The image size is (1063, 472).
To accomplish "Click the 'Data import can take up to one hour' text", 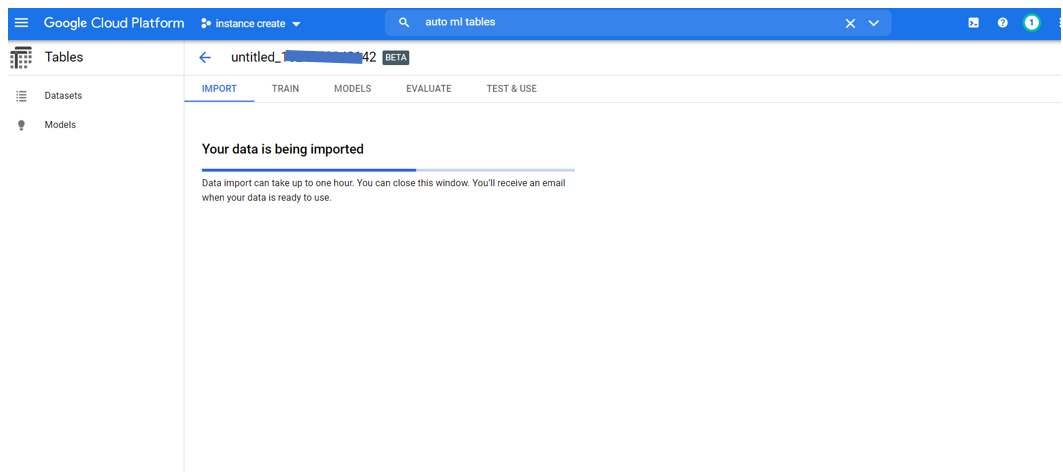I will tap(384, 191).
